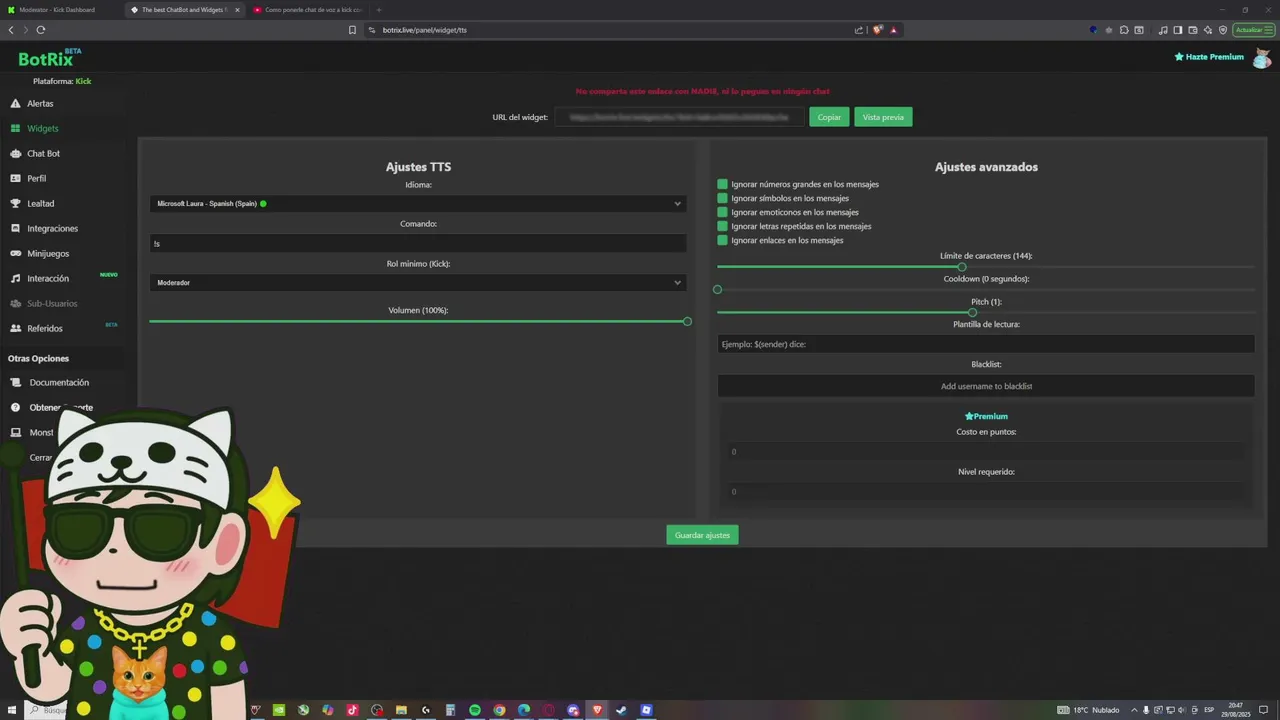Click the Plantilla de lectura input field
This screenshot has height=720, width=1280.
985,344
